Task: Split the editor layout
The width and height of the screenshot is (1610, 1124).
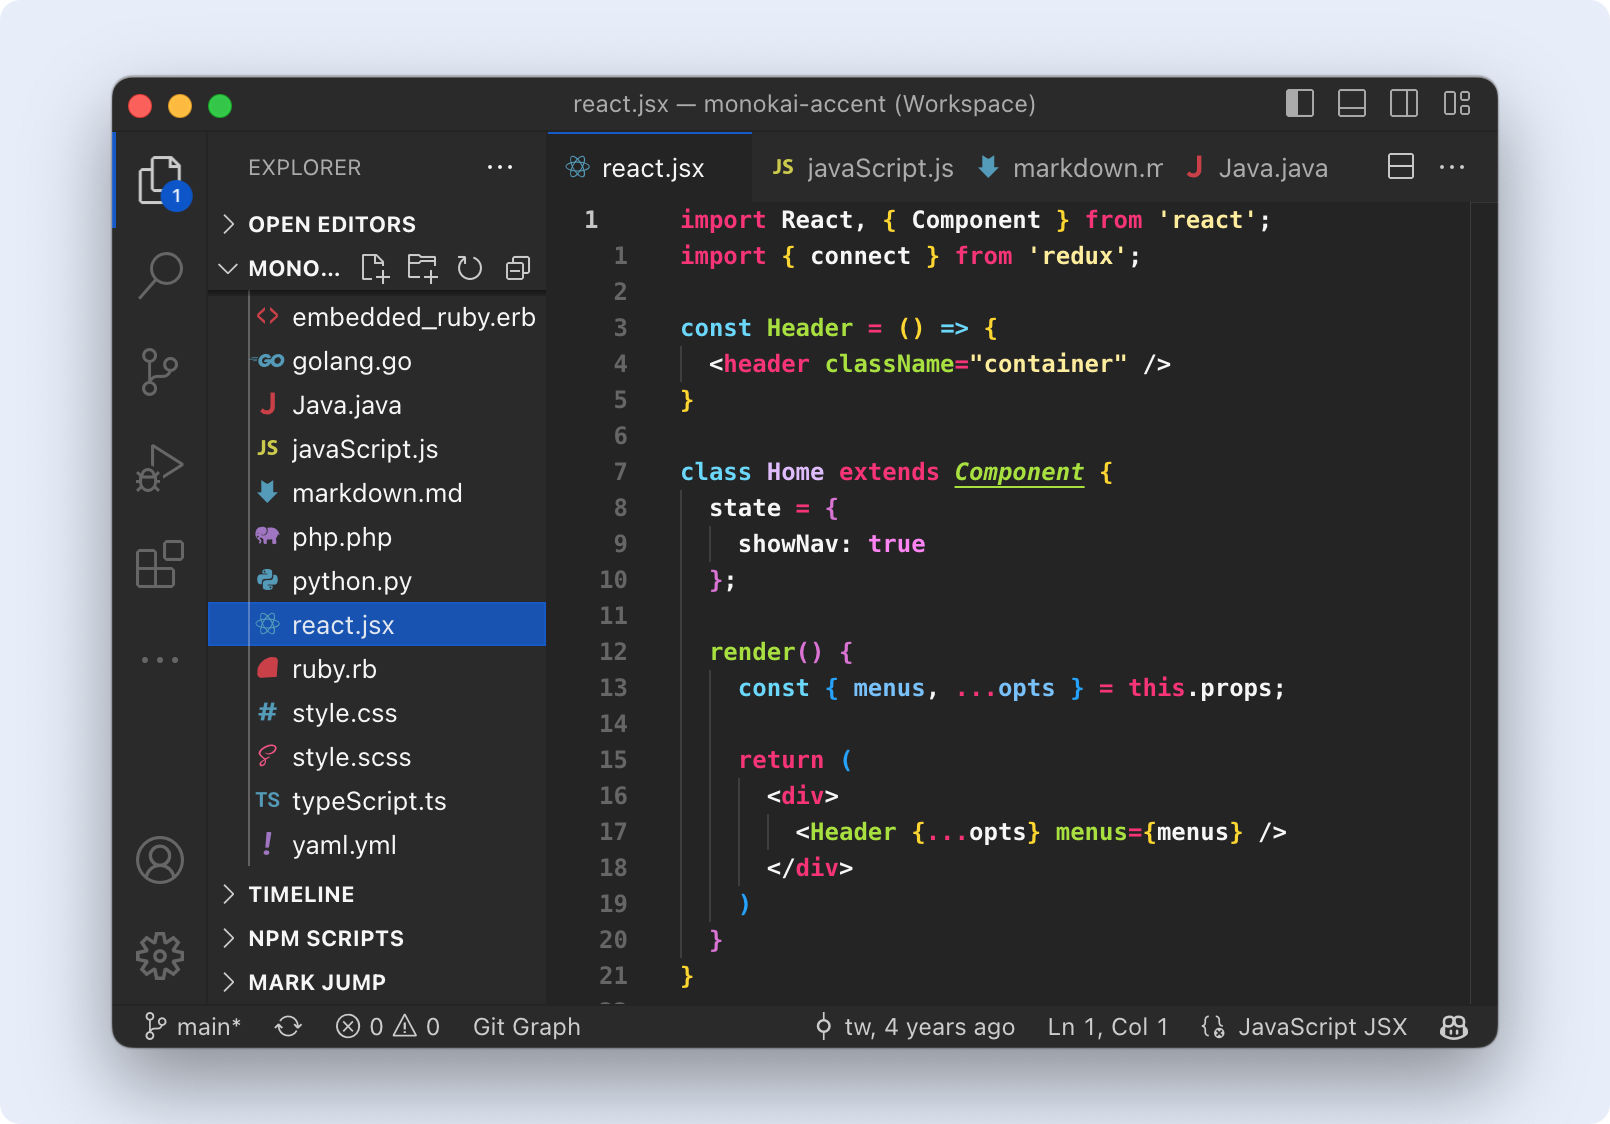Action: pos(1401,167)
